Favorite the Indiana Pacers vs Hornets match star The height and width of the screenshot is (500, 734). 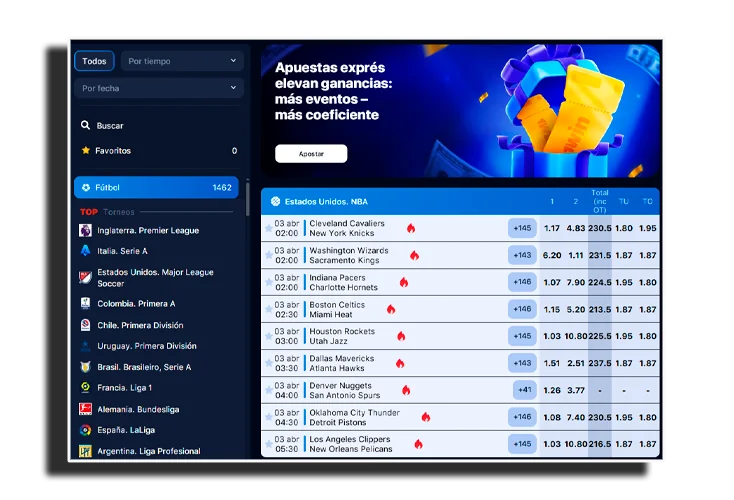click(269, 282)
